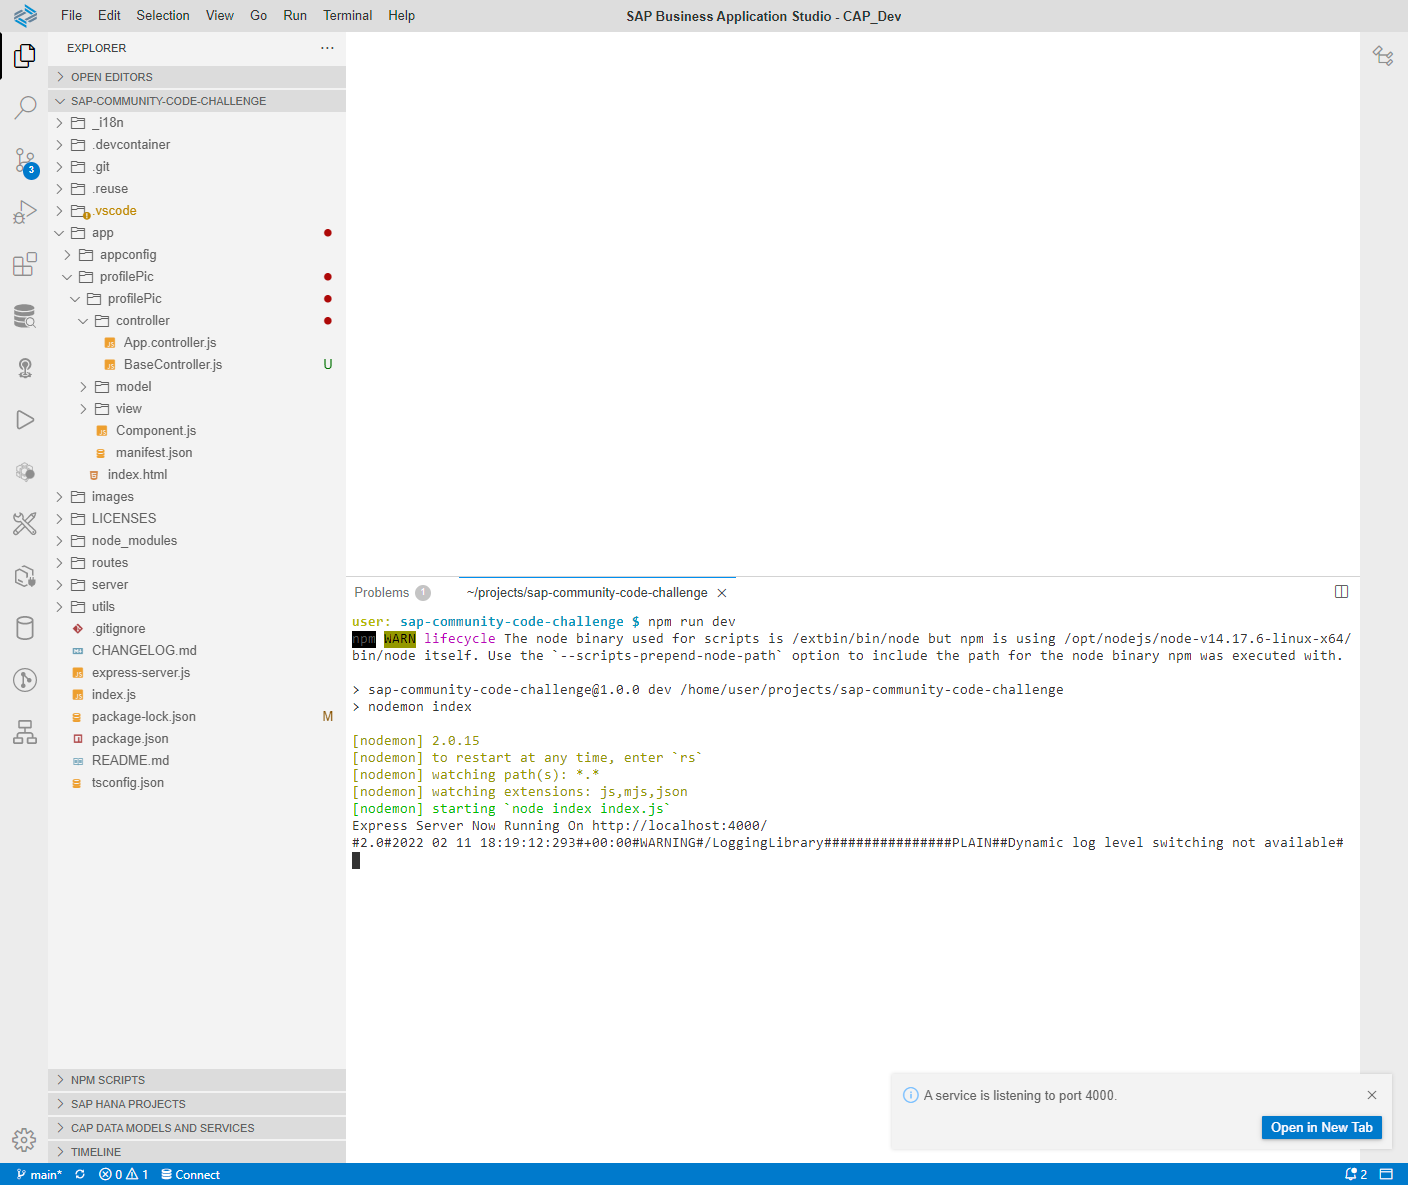Open the Go menu
Image resolution: width=1408 pixels, height=1185 pixels.
259,16
